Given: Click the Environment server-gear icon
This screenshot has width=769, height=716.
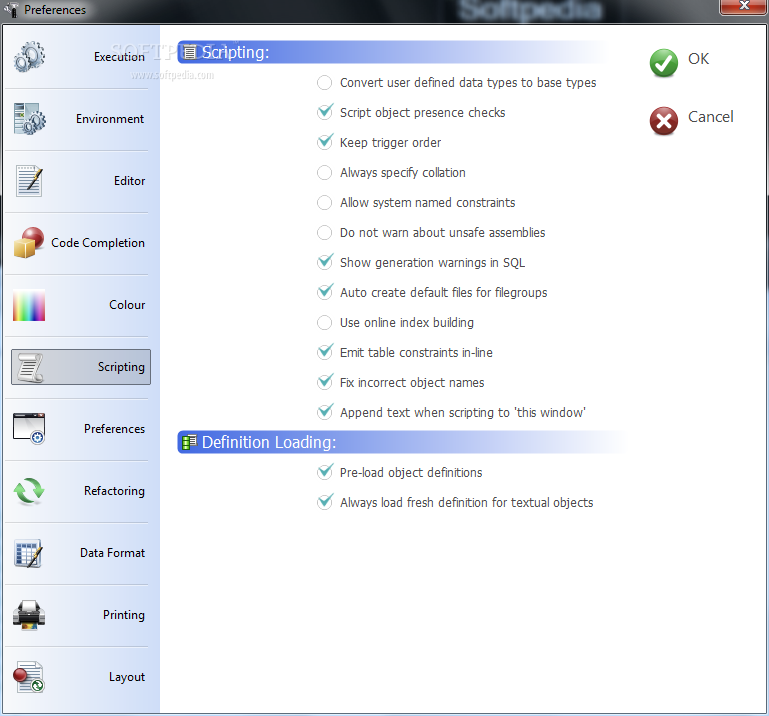Looking at the screenshot, I should click(x=29, y=119).
